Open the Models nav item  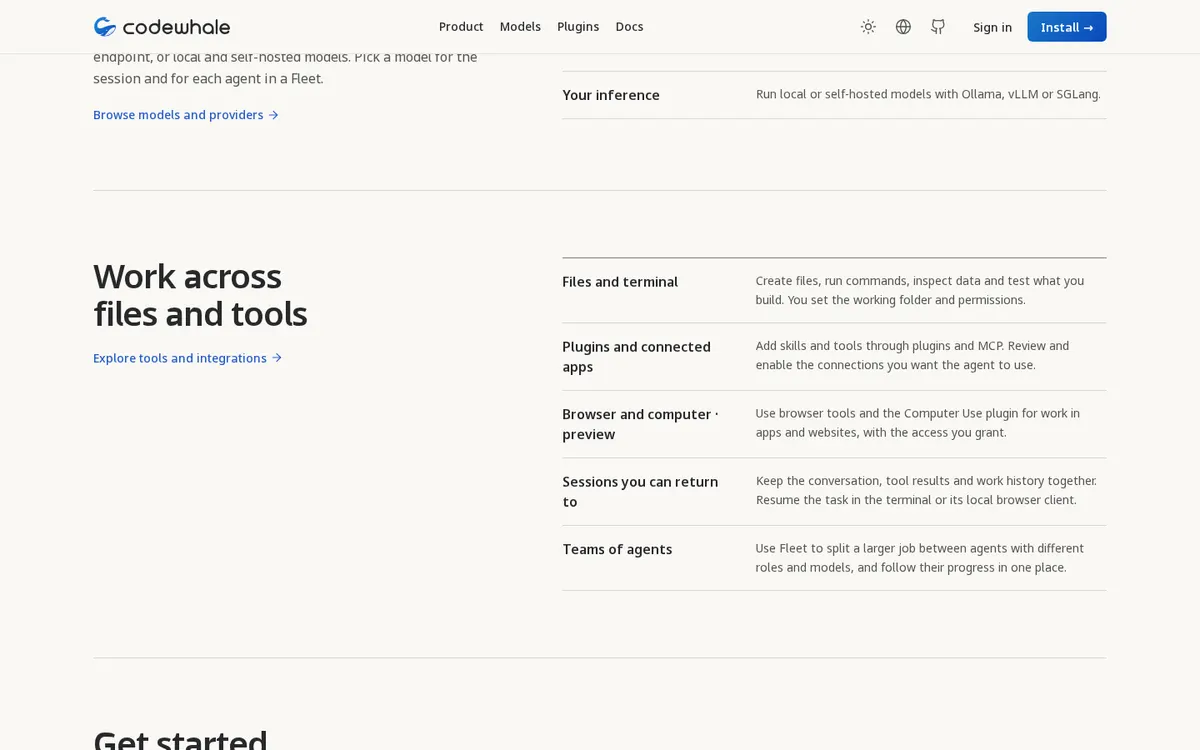click(520, 27)
